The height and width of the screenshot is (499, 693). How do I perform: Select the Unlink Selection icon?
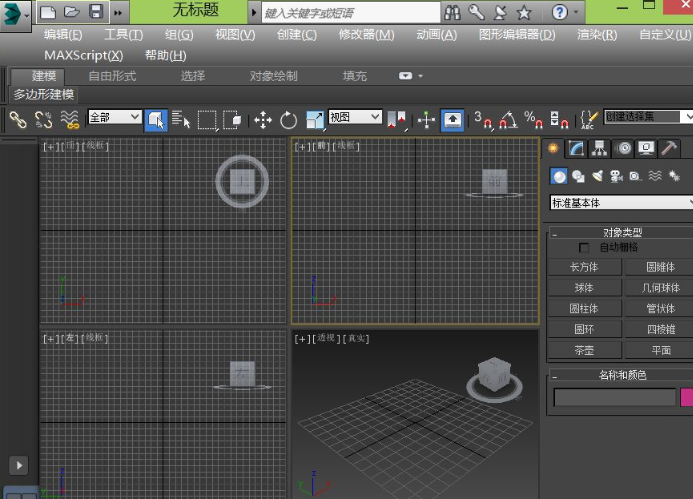click(43, 120)
